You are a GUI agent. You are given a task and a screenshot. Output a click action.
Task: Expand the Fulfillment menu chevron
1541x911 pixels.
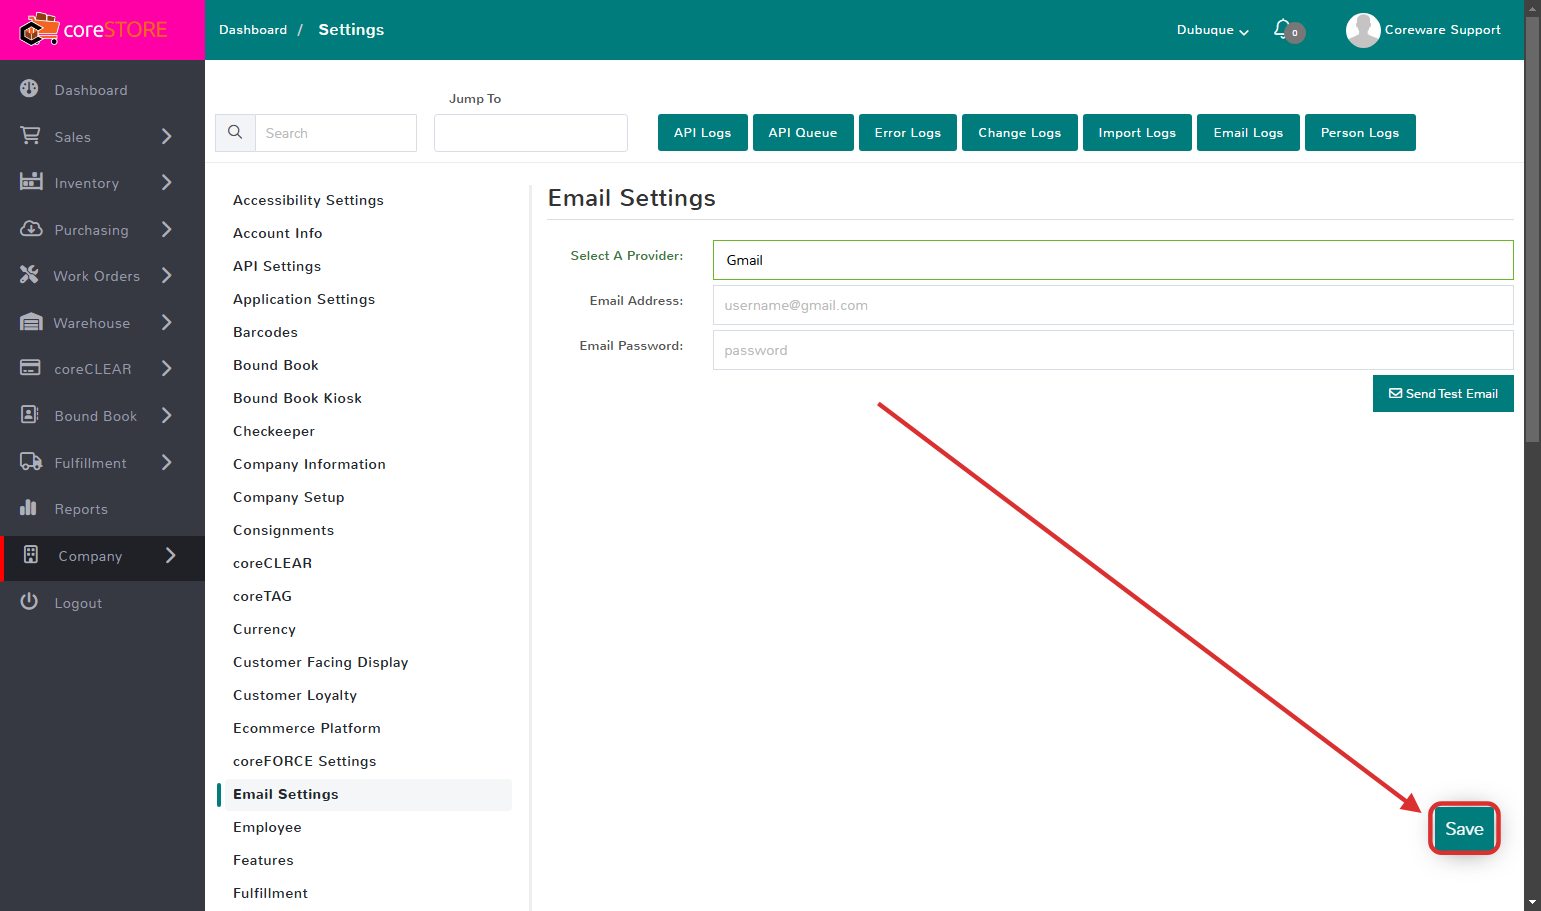click(x=167, y=462)
